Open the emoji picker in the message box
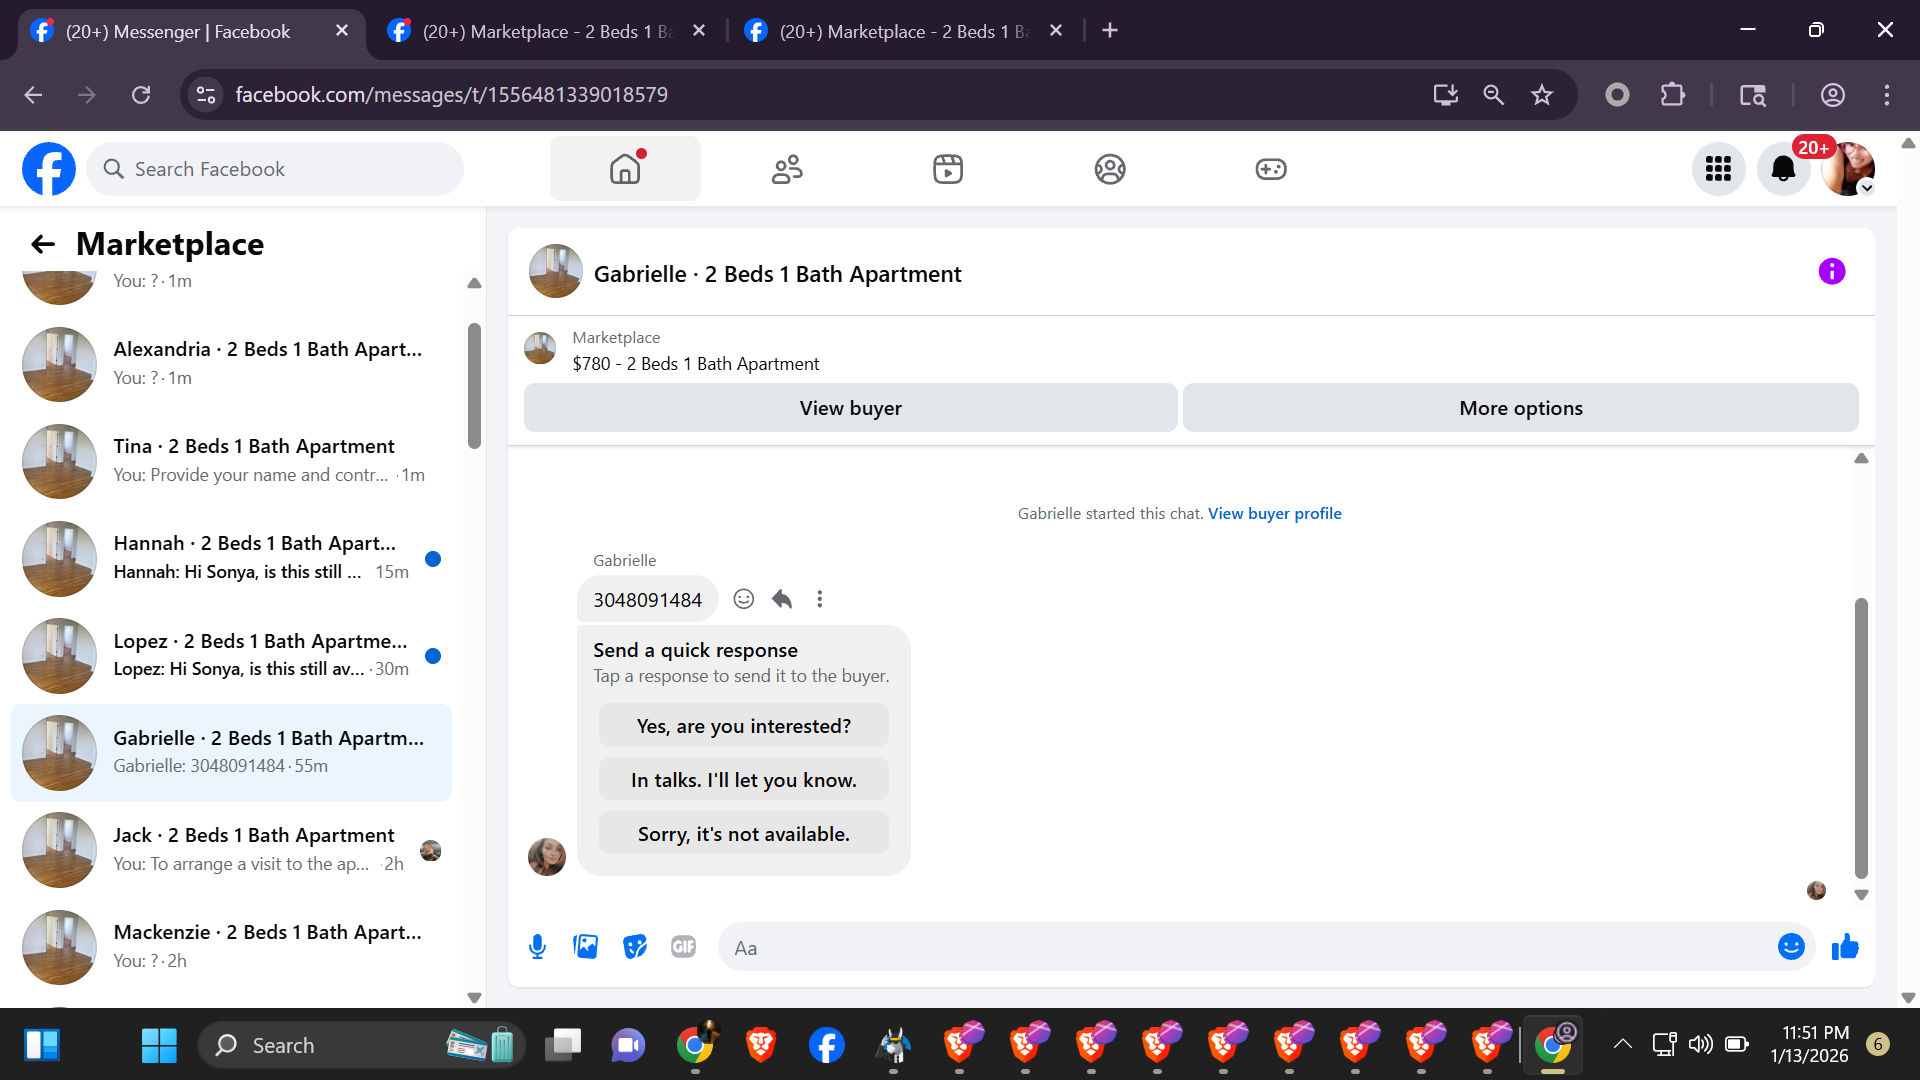The image size is (1920, 1080). [1790, 946]
